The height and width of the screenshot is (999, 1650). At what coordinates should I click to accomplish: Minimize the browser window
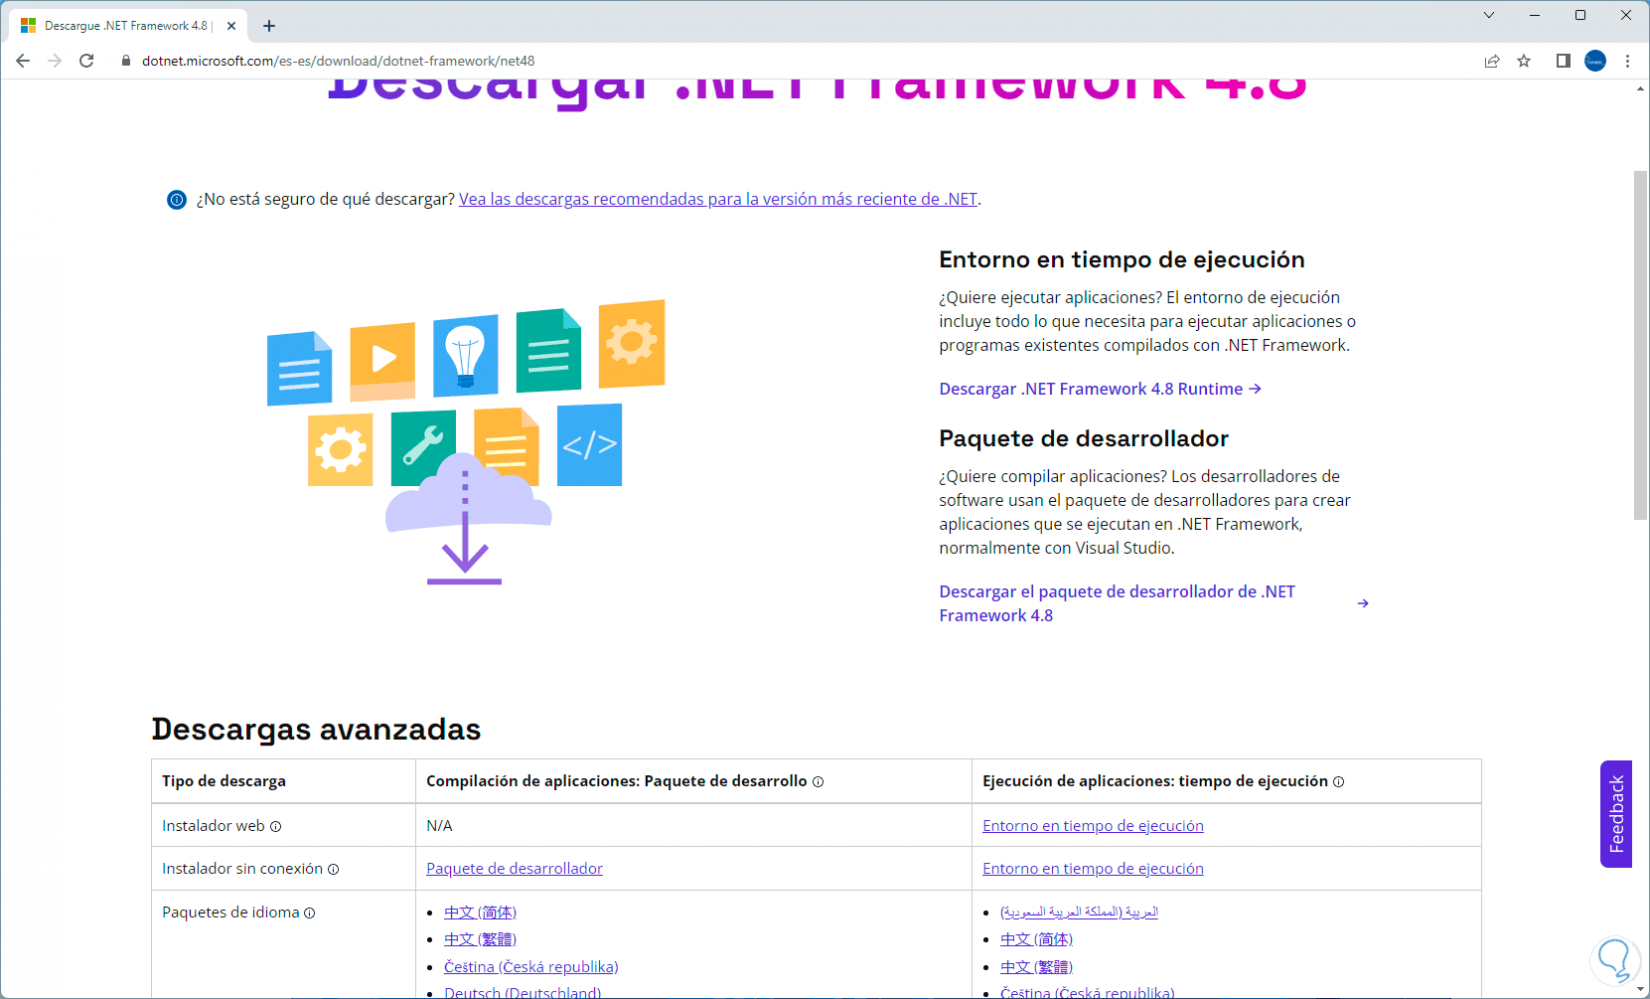tap(1535, 15)
